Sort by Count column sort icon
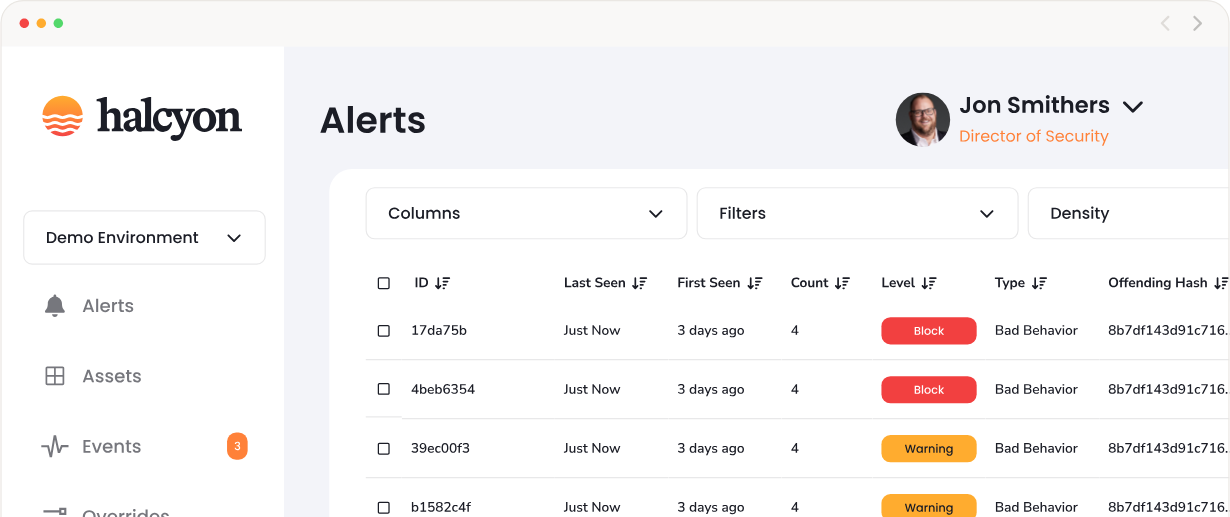This screenshot has width=1230, height=517. [842, 283]
